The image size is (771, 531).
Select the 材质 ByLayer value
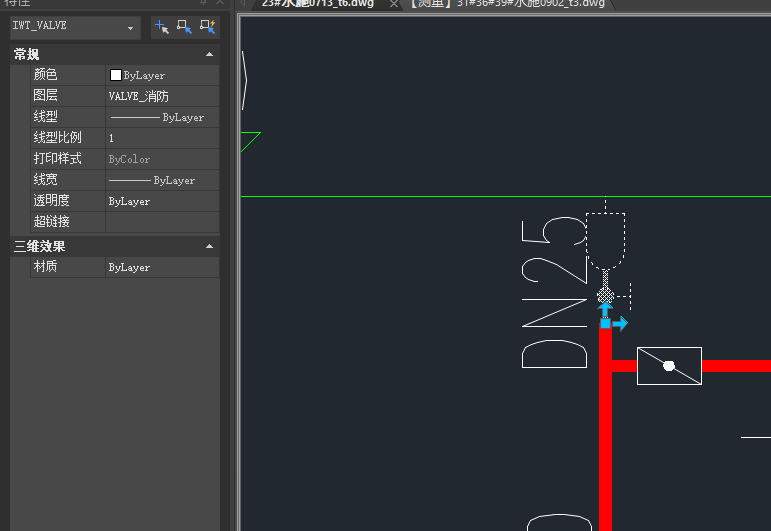(162, 267)
